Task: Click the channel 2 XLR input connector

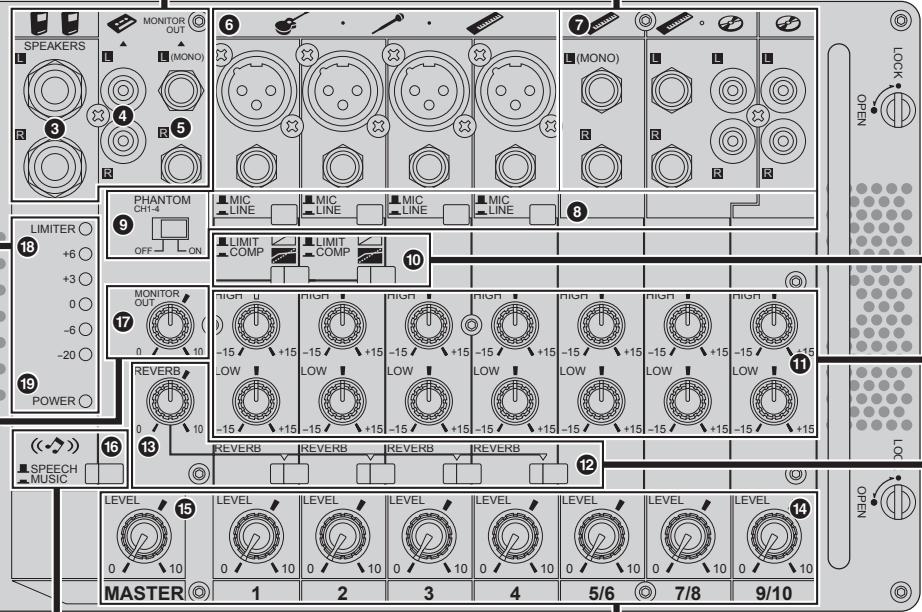Action: coord(343,91)
